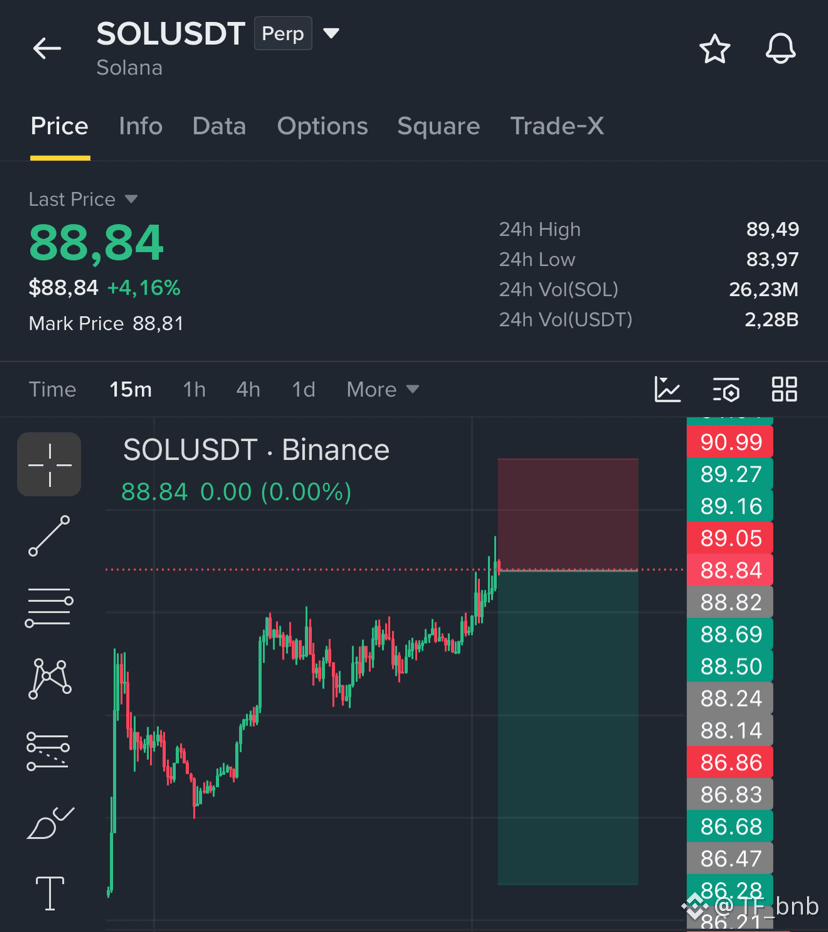This screenshot has height=932, width=828.
Task: Open chart indicators icon
Action: click(x=668, y=389)
